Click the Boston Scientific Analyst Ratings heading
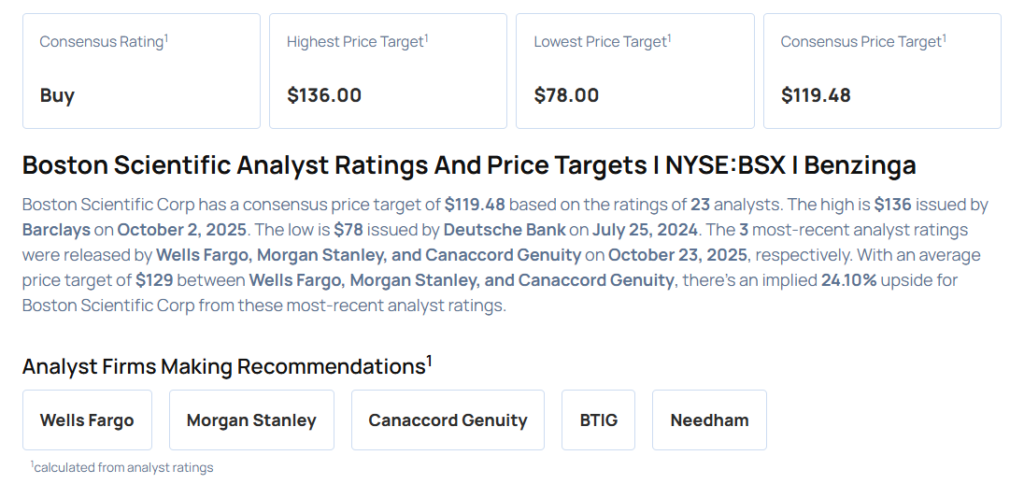The image size is (1024, 498). tap(469, 165)
